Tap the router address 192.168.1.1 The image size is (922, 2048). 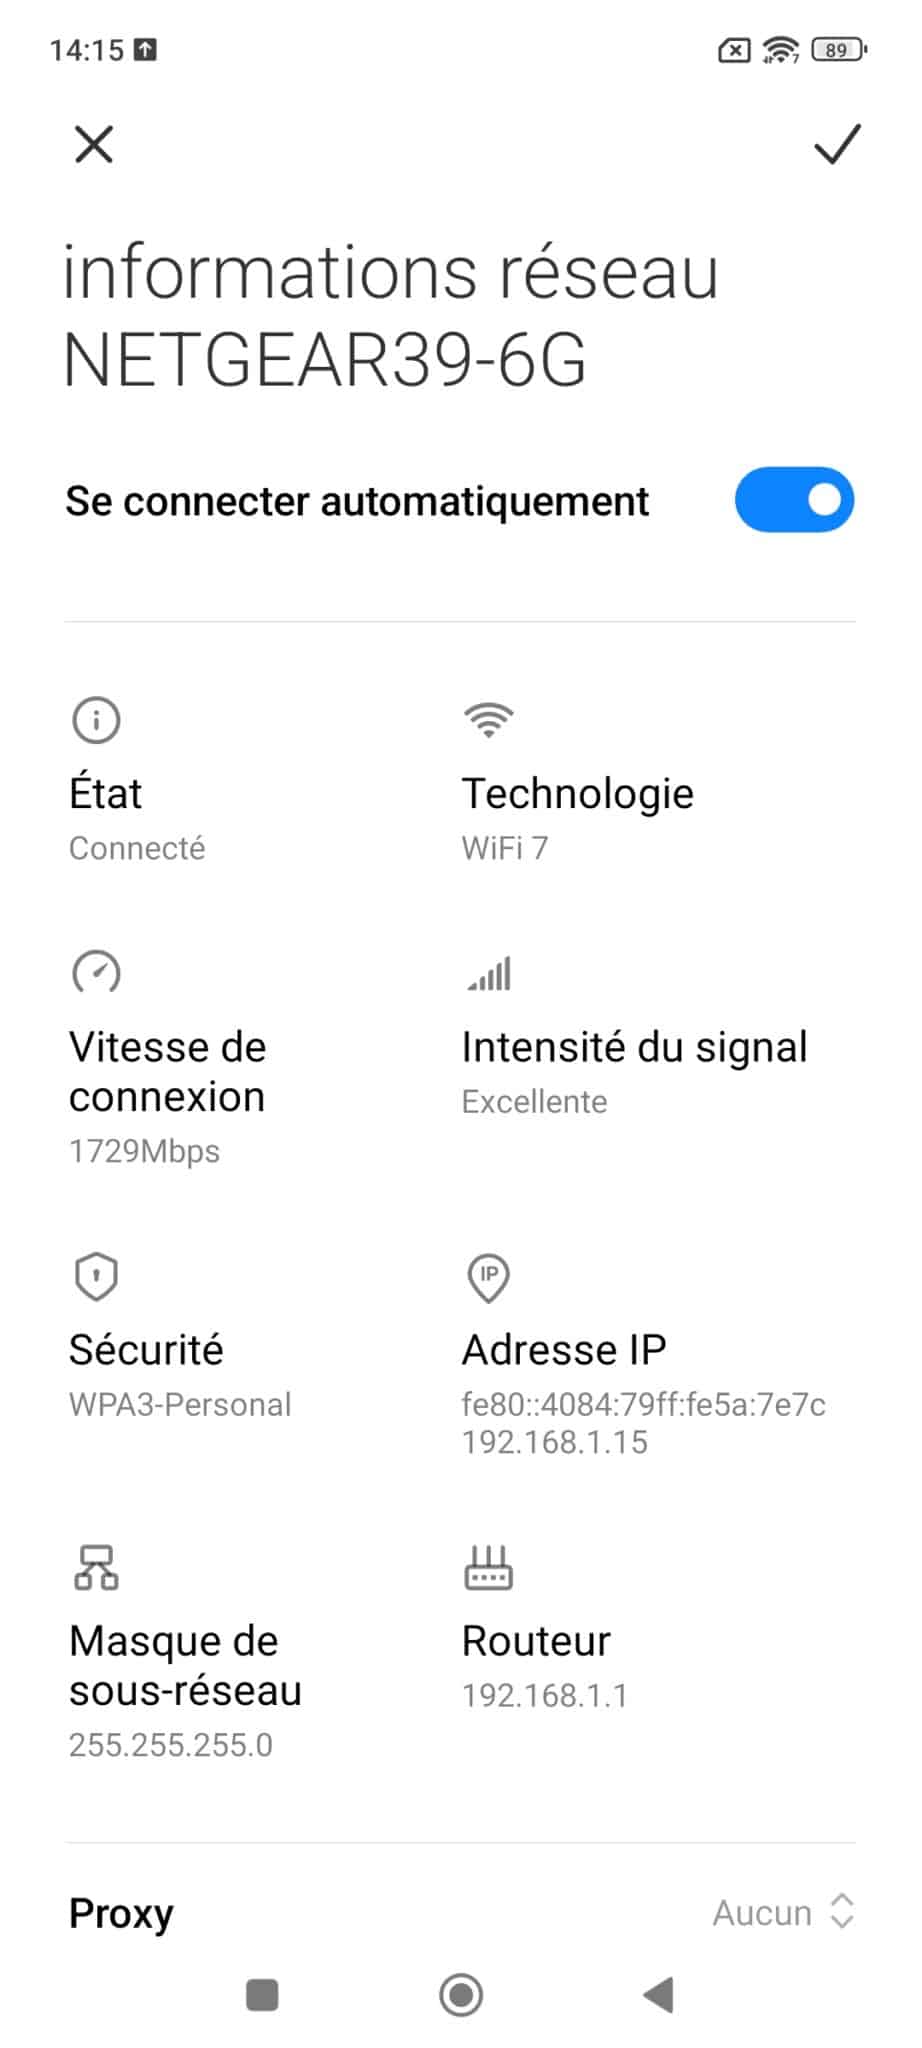pos(544,1695)
